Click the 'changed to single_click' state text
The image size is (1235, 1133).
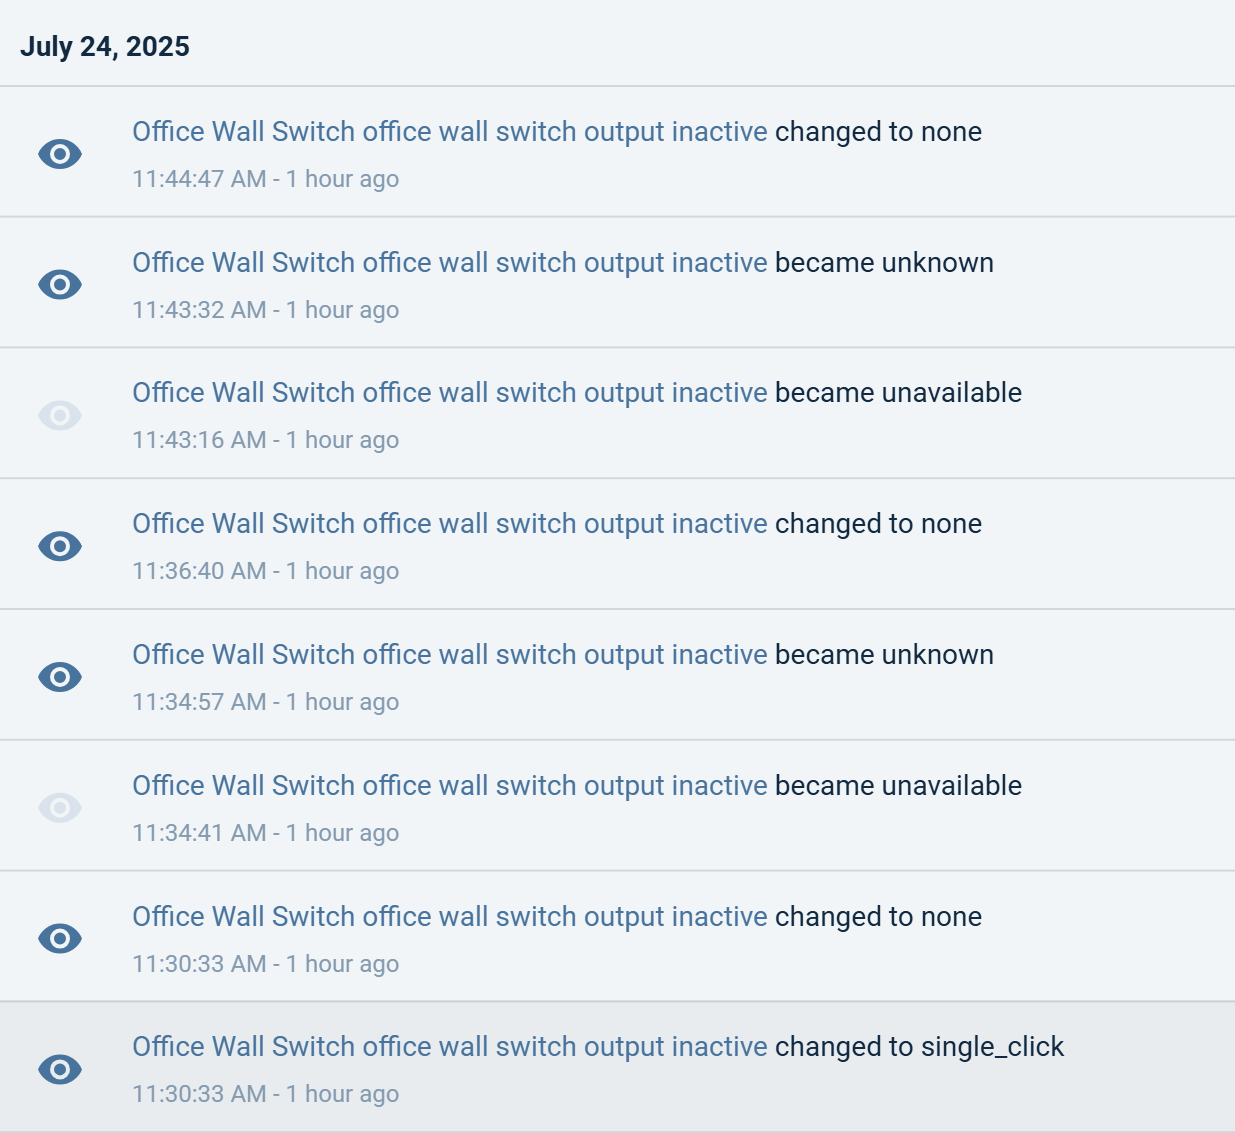[x=919, y=1047]
